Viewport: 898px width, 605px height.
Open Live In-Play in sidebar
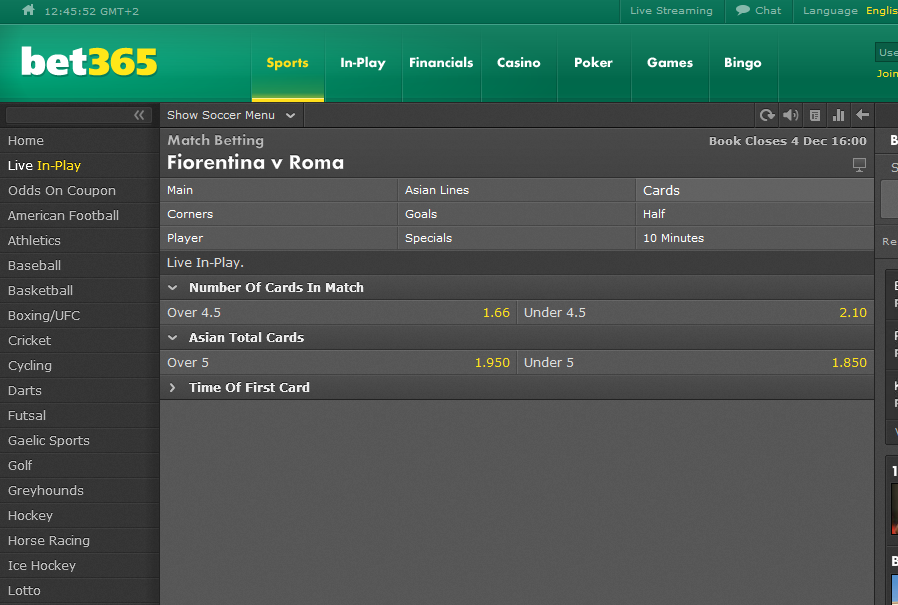click(80, 166)
